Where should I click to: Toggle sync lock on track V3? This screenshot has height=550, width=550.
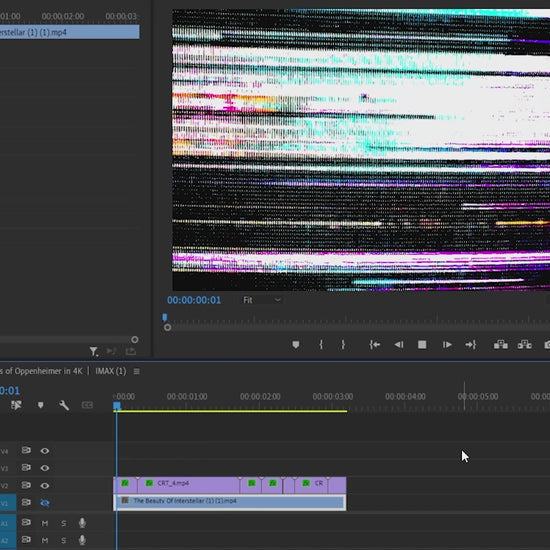pyautogui.click(x=26, y=468)
